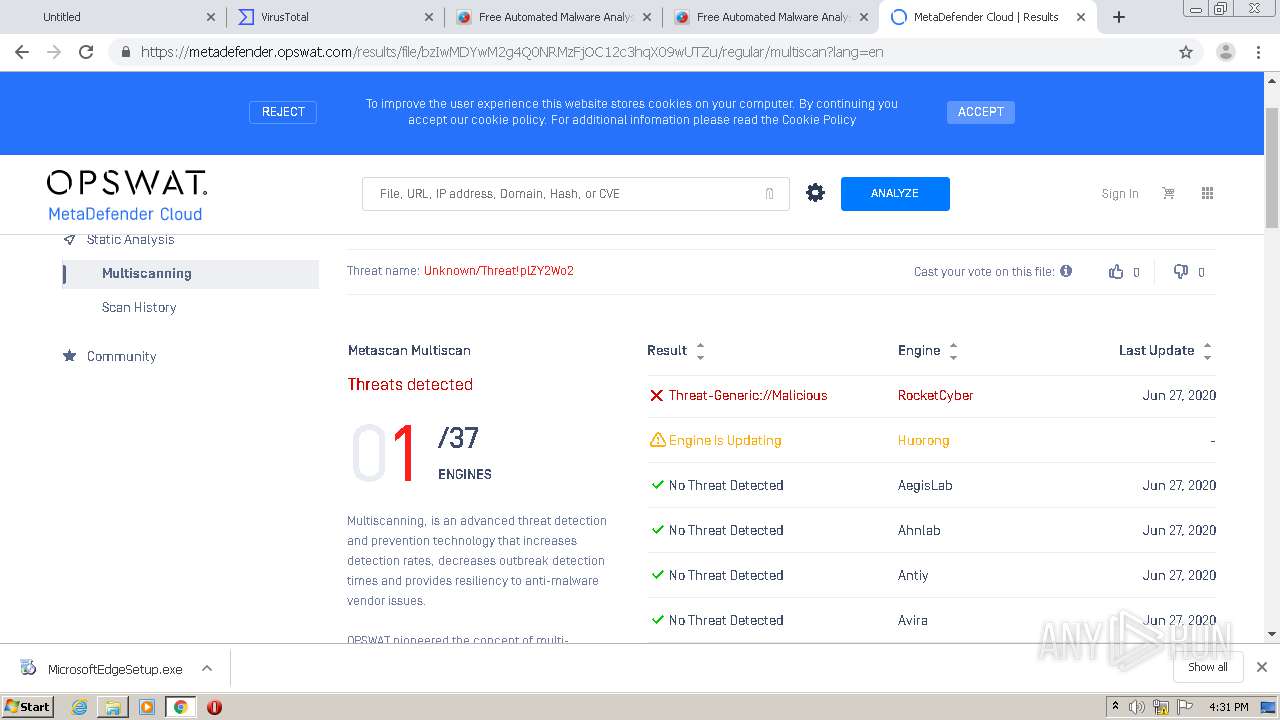Viewport: 1280px width, 720px height.
Task: Click the taskbar clock showing 4:31 PM
Action: (1228, 707)
